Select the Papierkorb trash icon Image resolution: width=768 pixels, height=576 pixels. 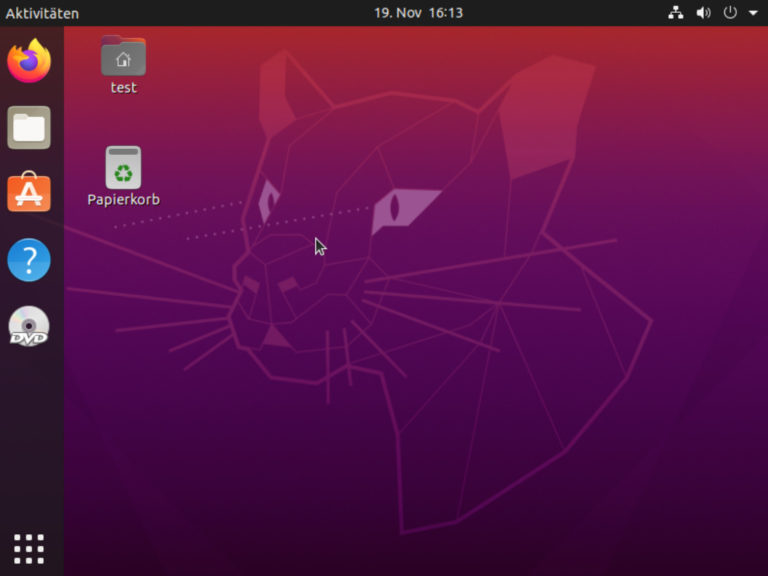123,167
